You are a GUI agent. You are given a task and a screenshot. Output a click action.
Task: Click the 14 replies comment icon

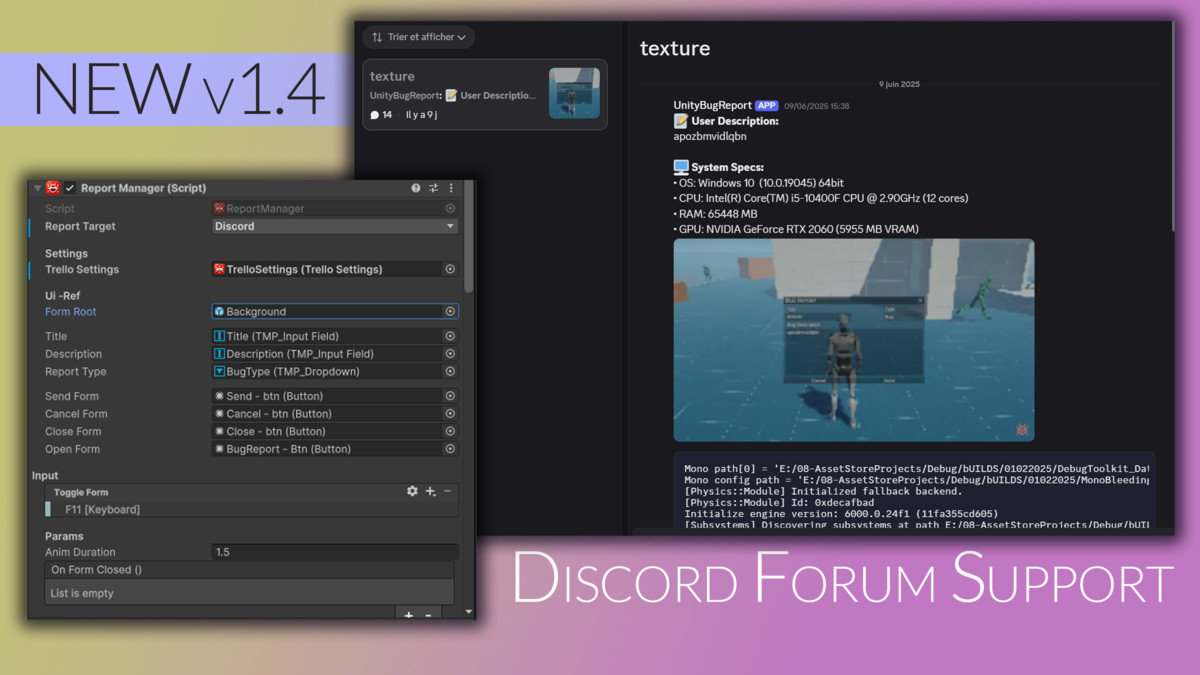[x=375, y=115]
